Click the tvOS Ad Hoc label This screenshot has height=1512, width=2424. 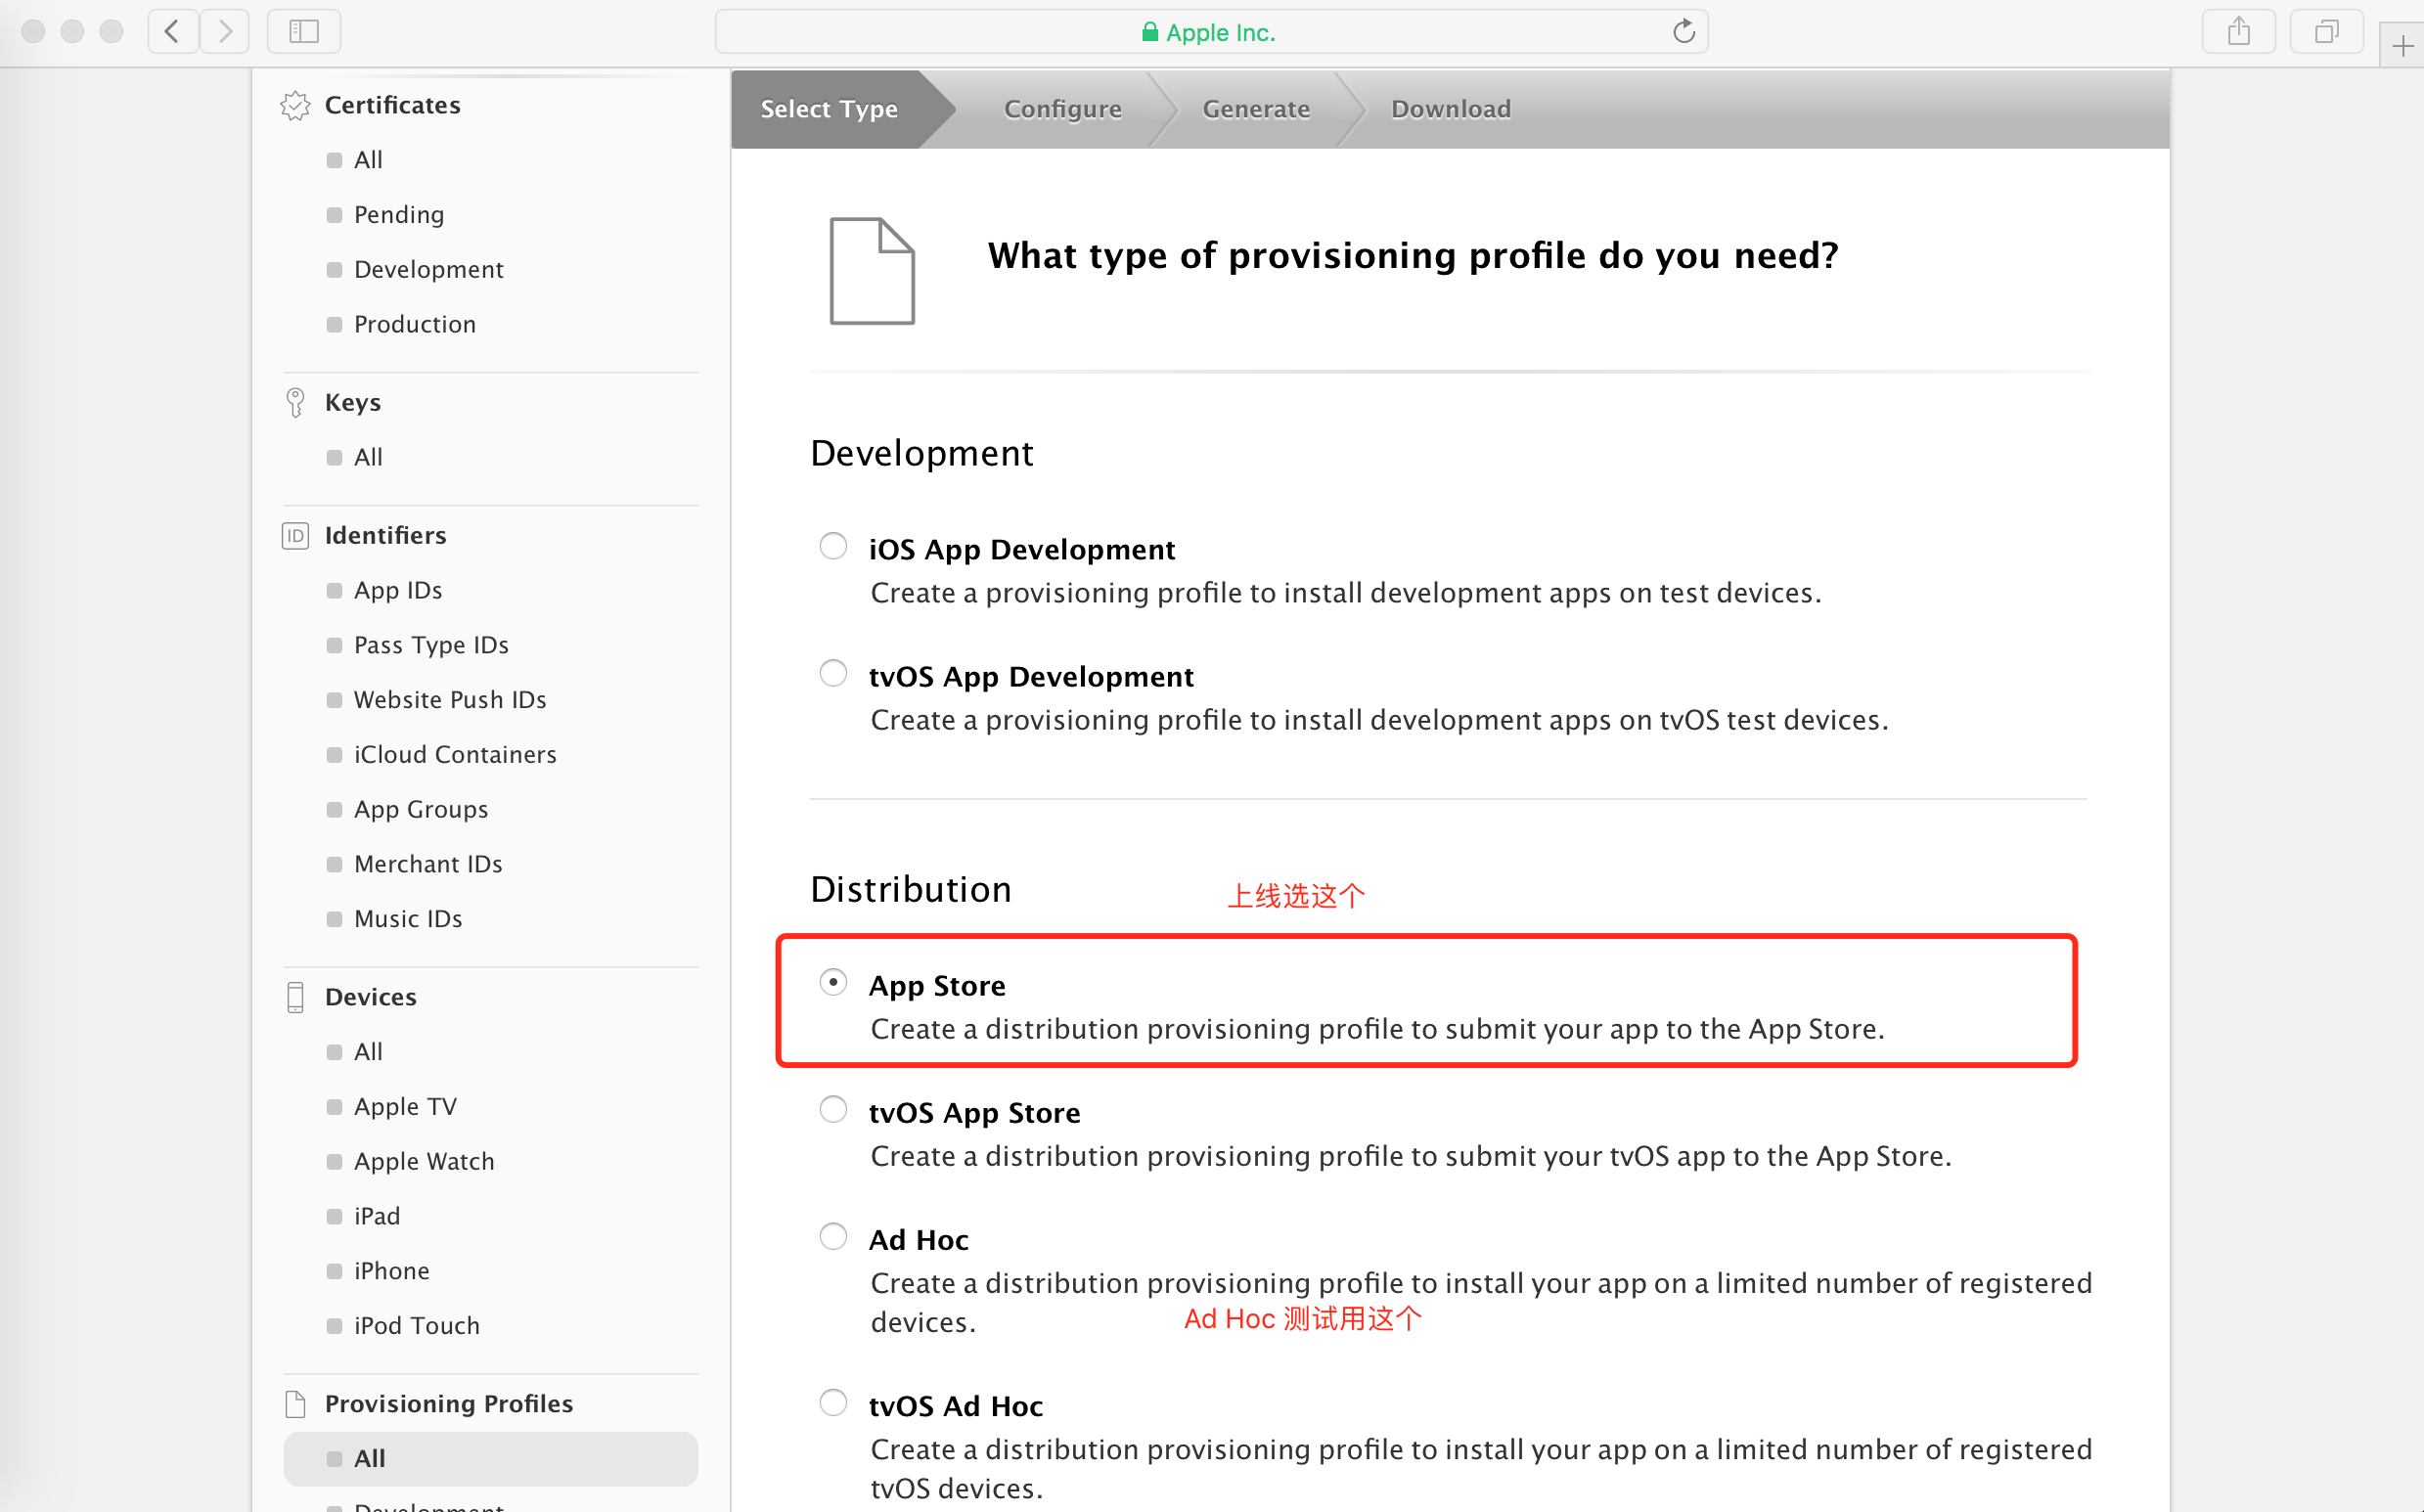coord(956,1406)
